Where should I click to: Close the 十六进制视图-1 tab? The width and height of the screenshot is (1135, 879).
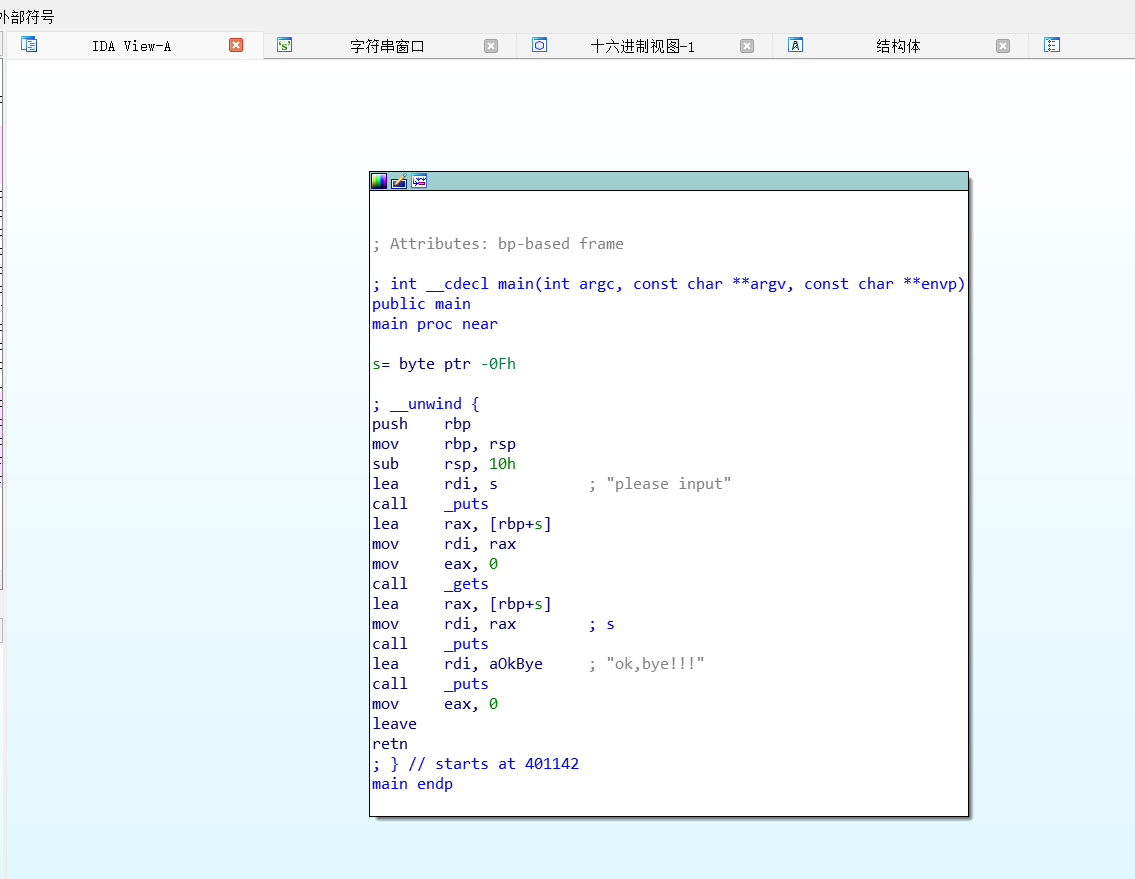tap(747, 46)
